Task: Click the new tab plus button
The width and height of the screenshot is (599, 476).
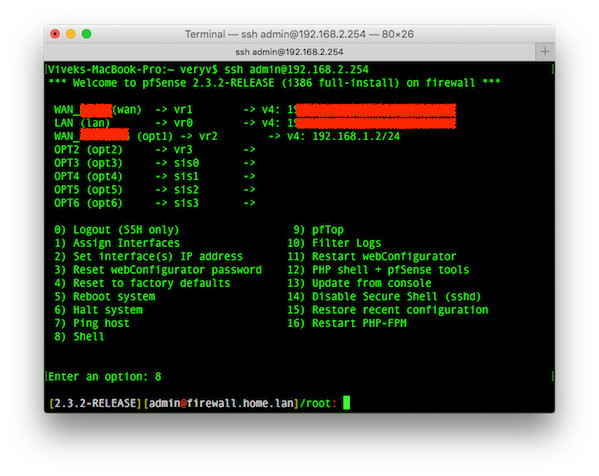Action: (x=545, y=51)
